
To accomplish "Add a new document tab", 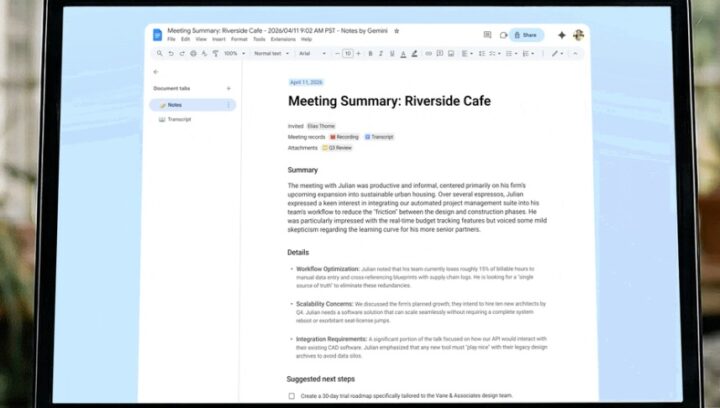I will 229,89.
